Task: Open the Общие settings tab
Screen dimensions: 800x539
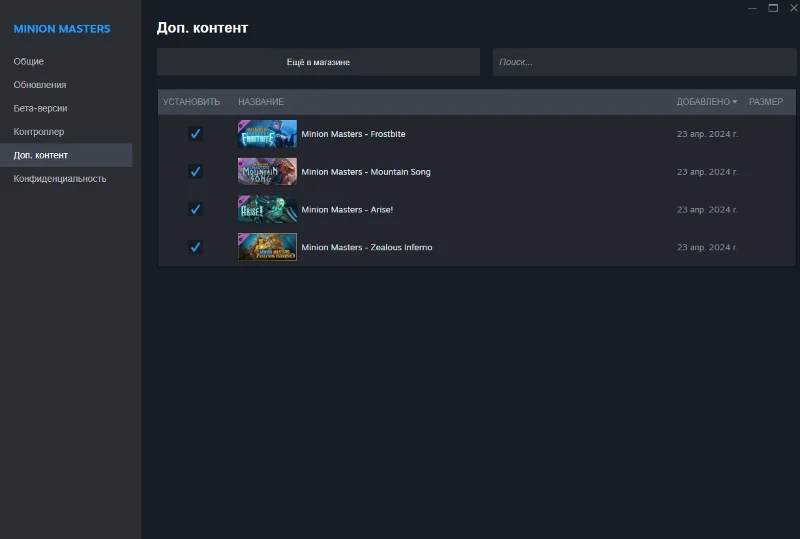Action: [29, 61]
